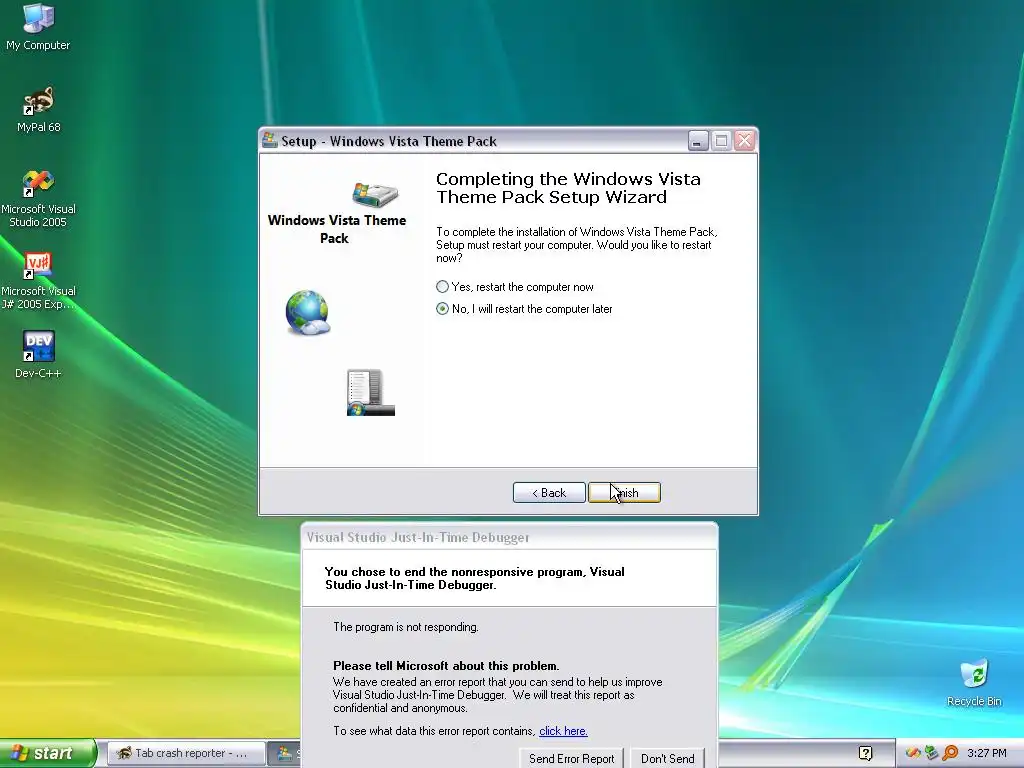Image resolution: width=1024 pixels, height=768 pixels.
Task: Switch to the Tab crash reporter taskbar item
Action: (186, 753)
